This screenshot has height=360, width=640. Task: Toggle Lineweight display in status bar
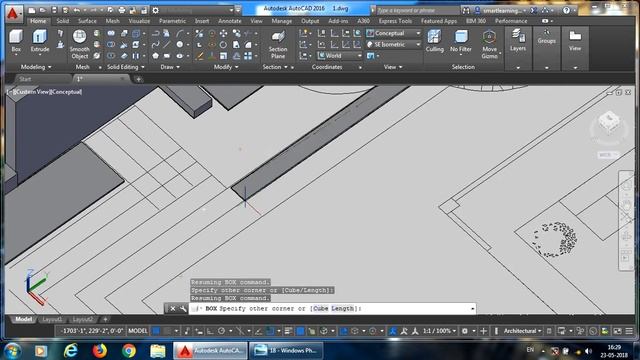click(288, 331)
